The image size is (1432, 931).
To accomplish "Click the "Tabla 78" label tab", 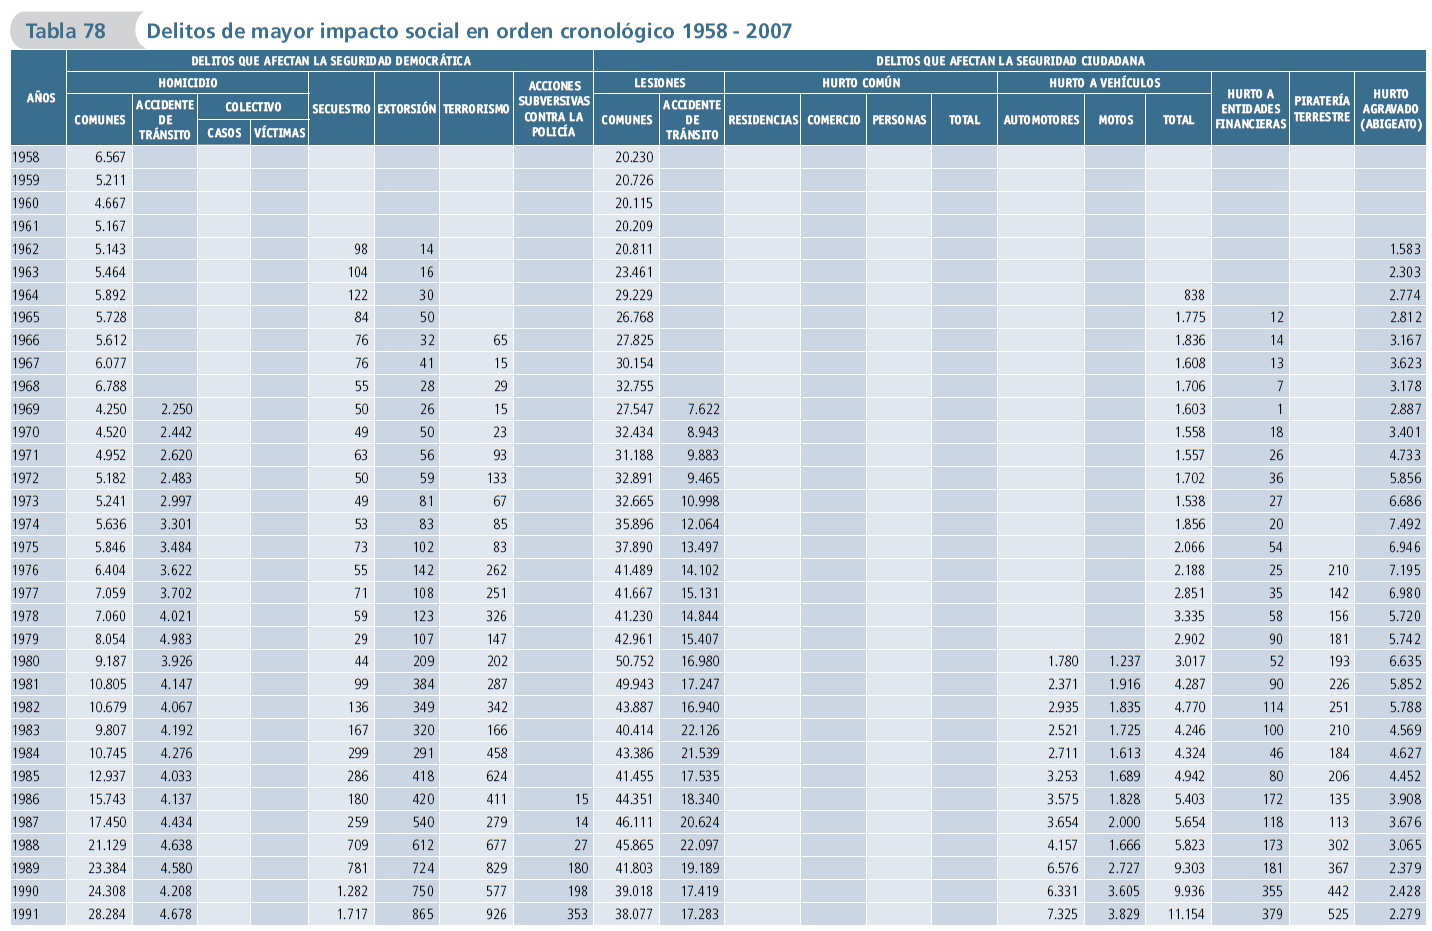I will 66,31.
